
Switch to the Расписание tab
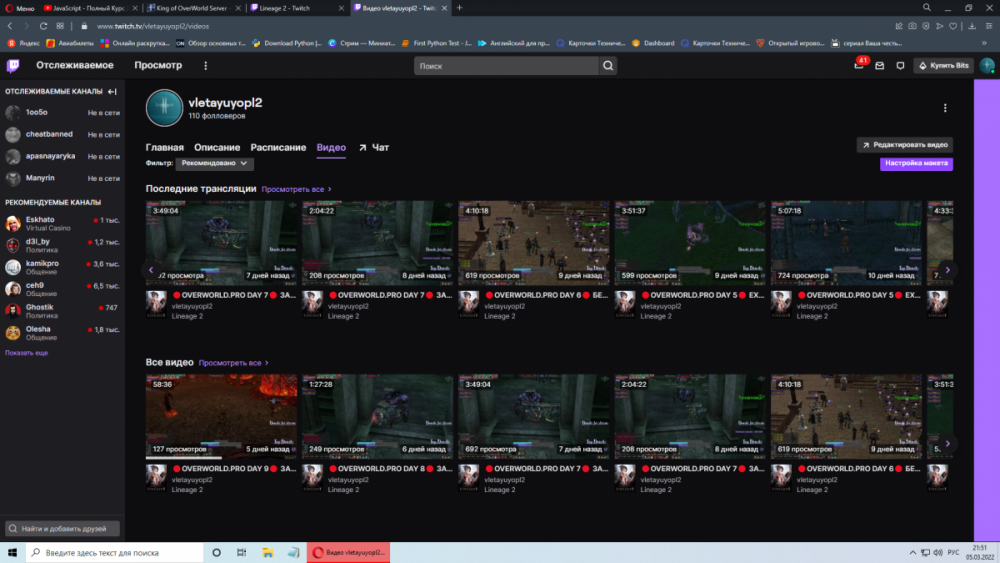point(278,147)
